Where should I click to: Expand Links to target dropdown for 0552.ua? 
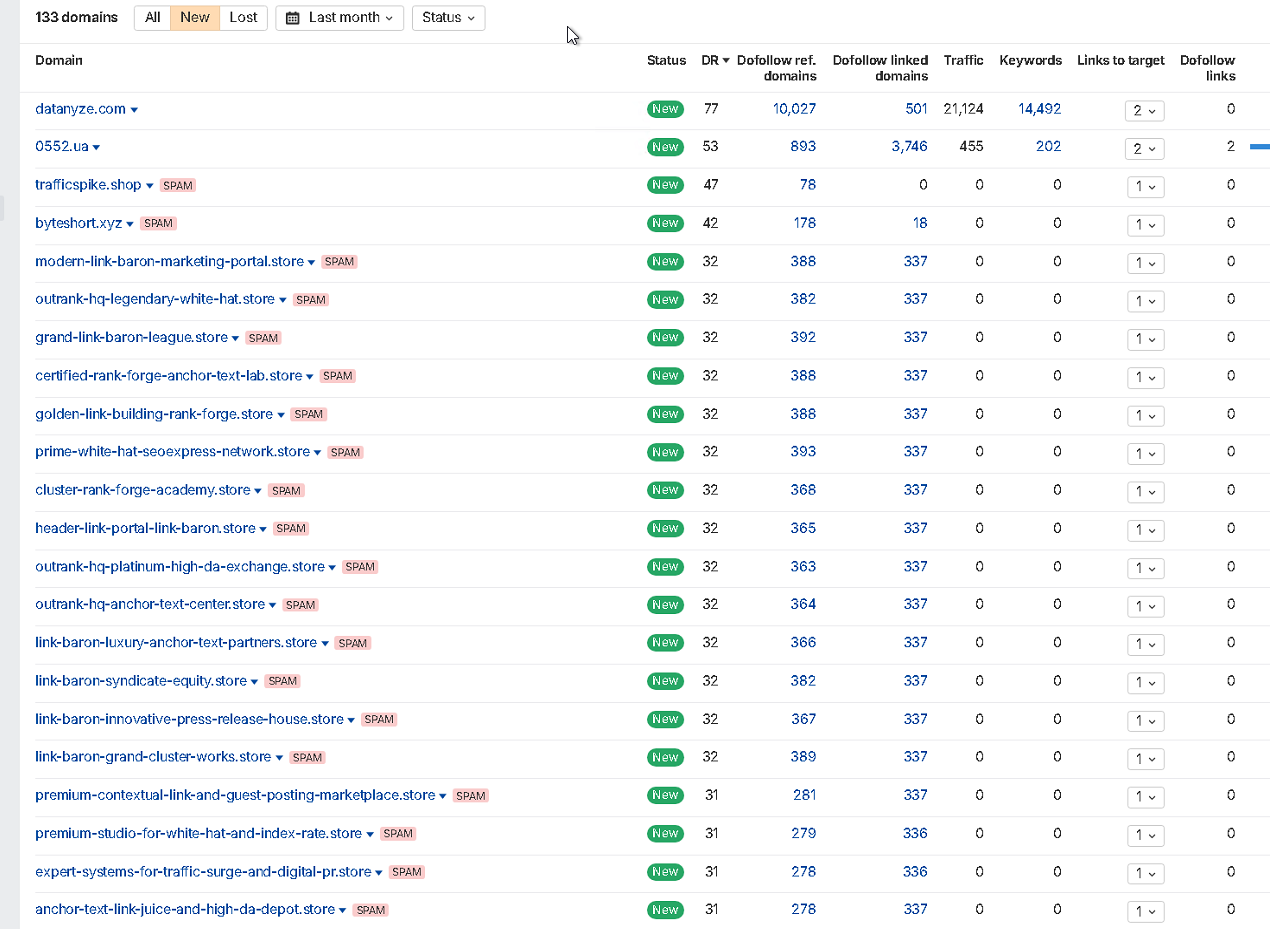click(x=1145, y=148)
